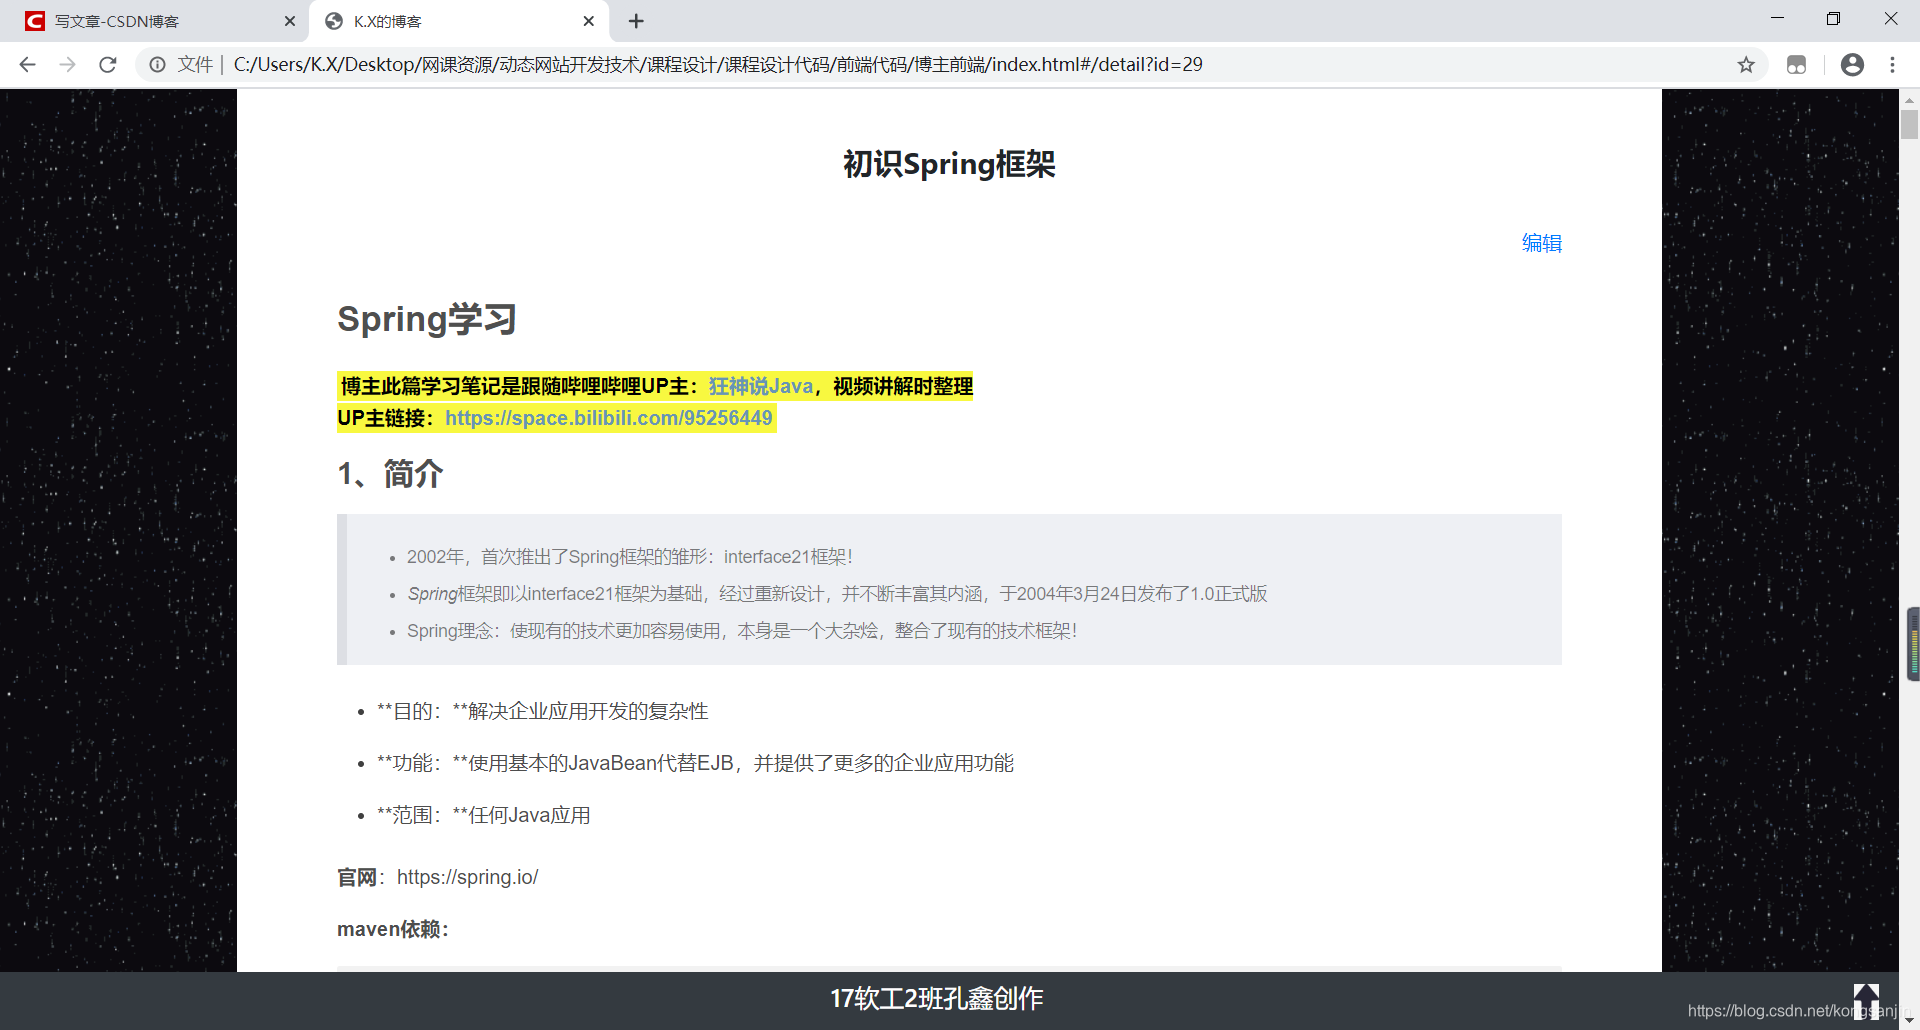This screenshot has height=1030, width=1920.
Task: Click the scrollbar up arrow
Action: [1909, 99]
